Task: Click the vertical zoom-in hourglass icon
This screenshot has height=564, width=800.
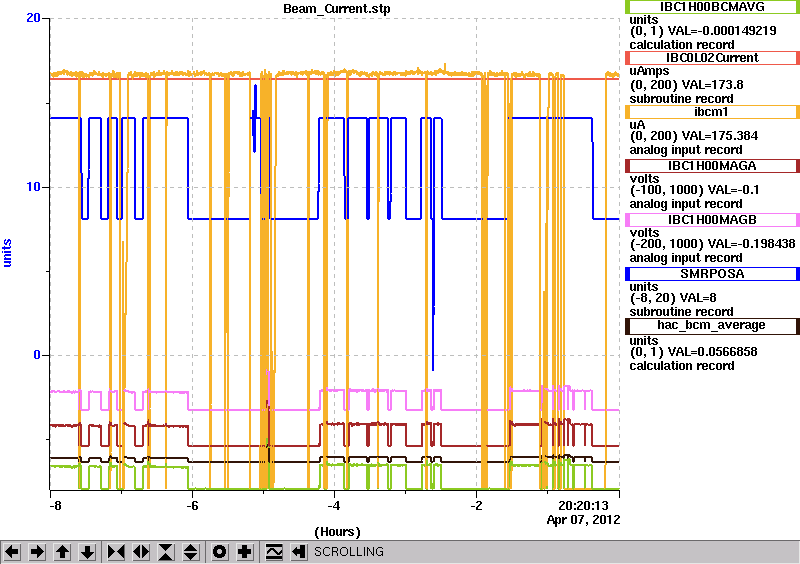Action: click(x=166, y=552)
